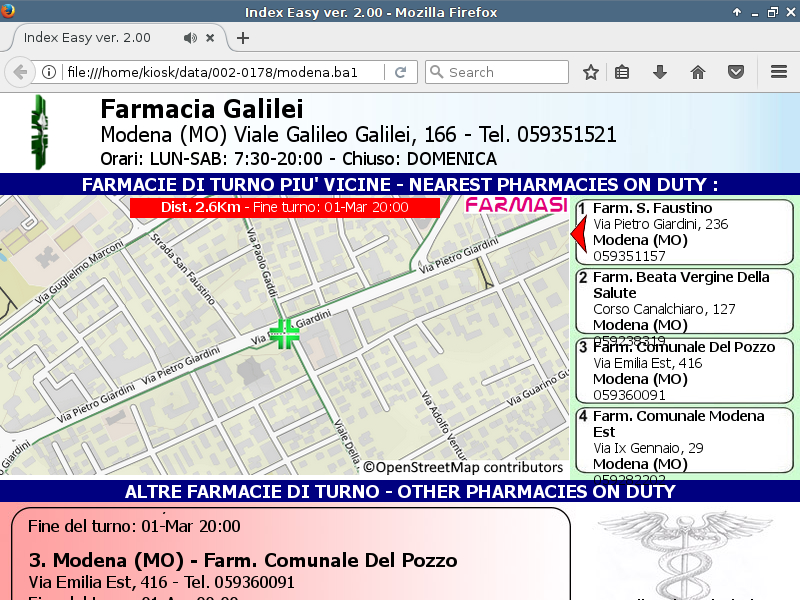
Task: Select the Index Easy ver. 2.00 tab
Action: 90,38
